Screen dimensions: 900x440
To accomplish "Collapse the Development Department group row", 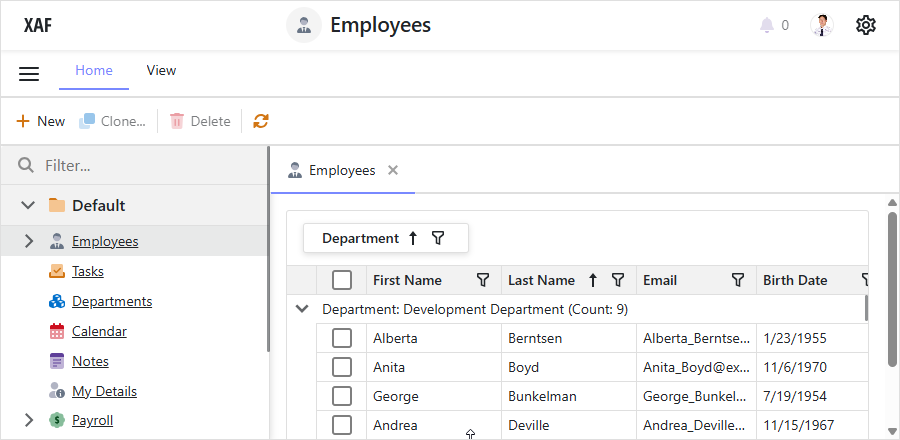I will click(302, 309).
